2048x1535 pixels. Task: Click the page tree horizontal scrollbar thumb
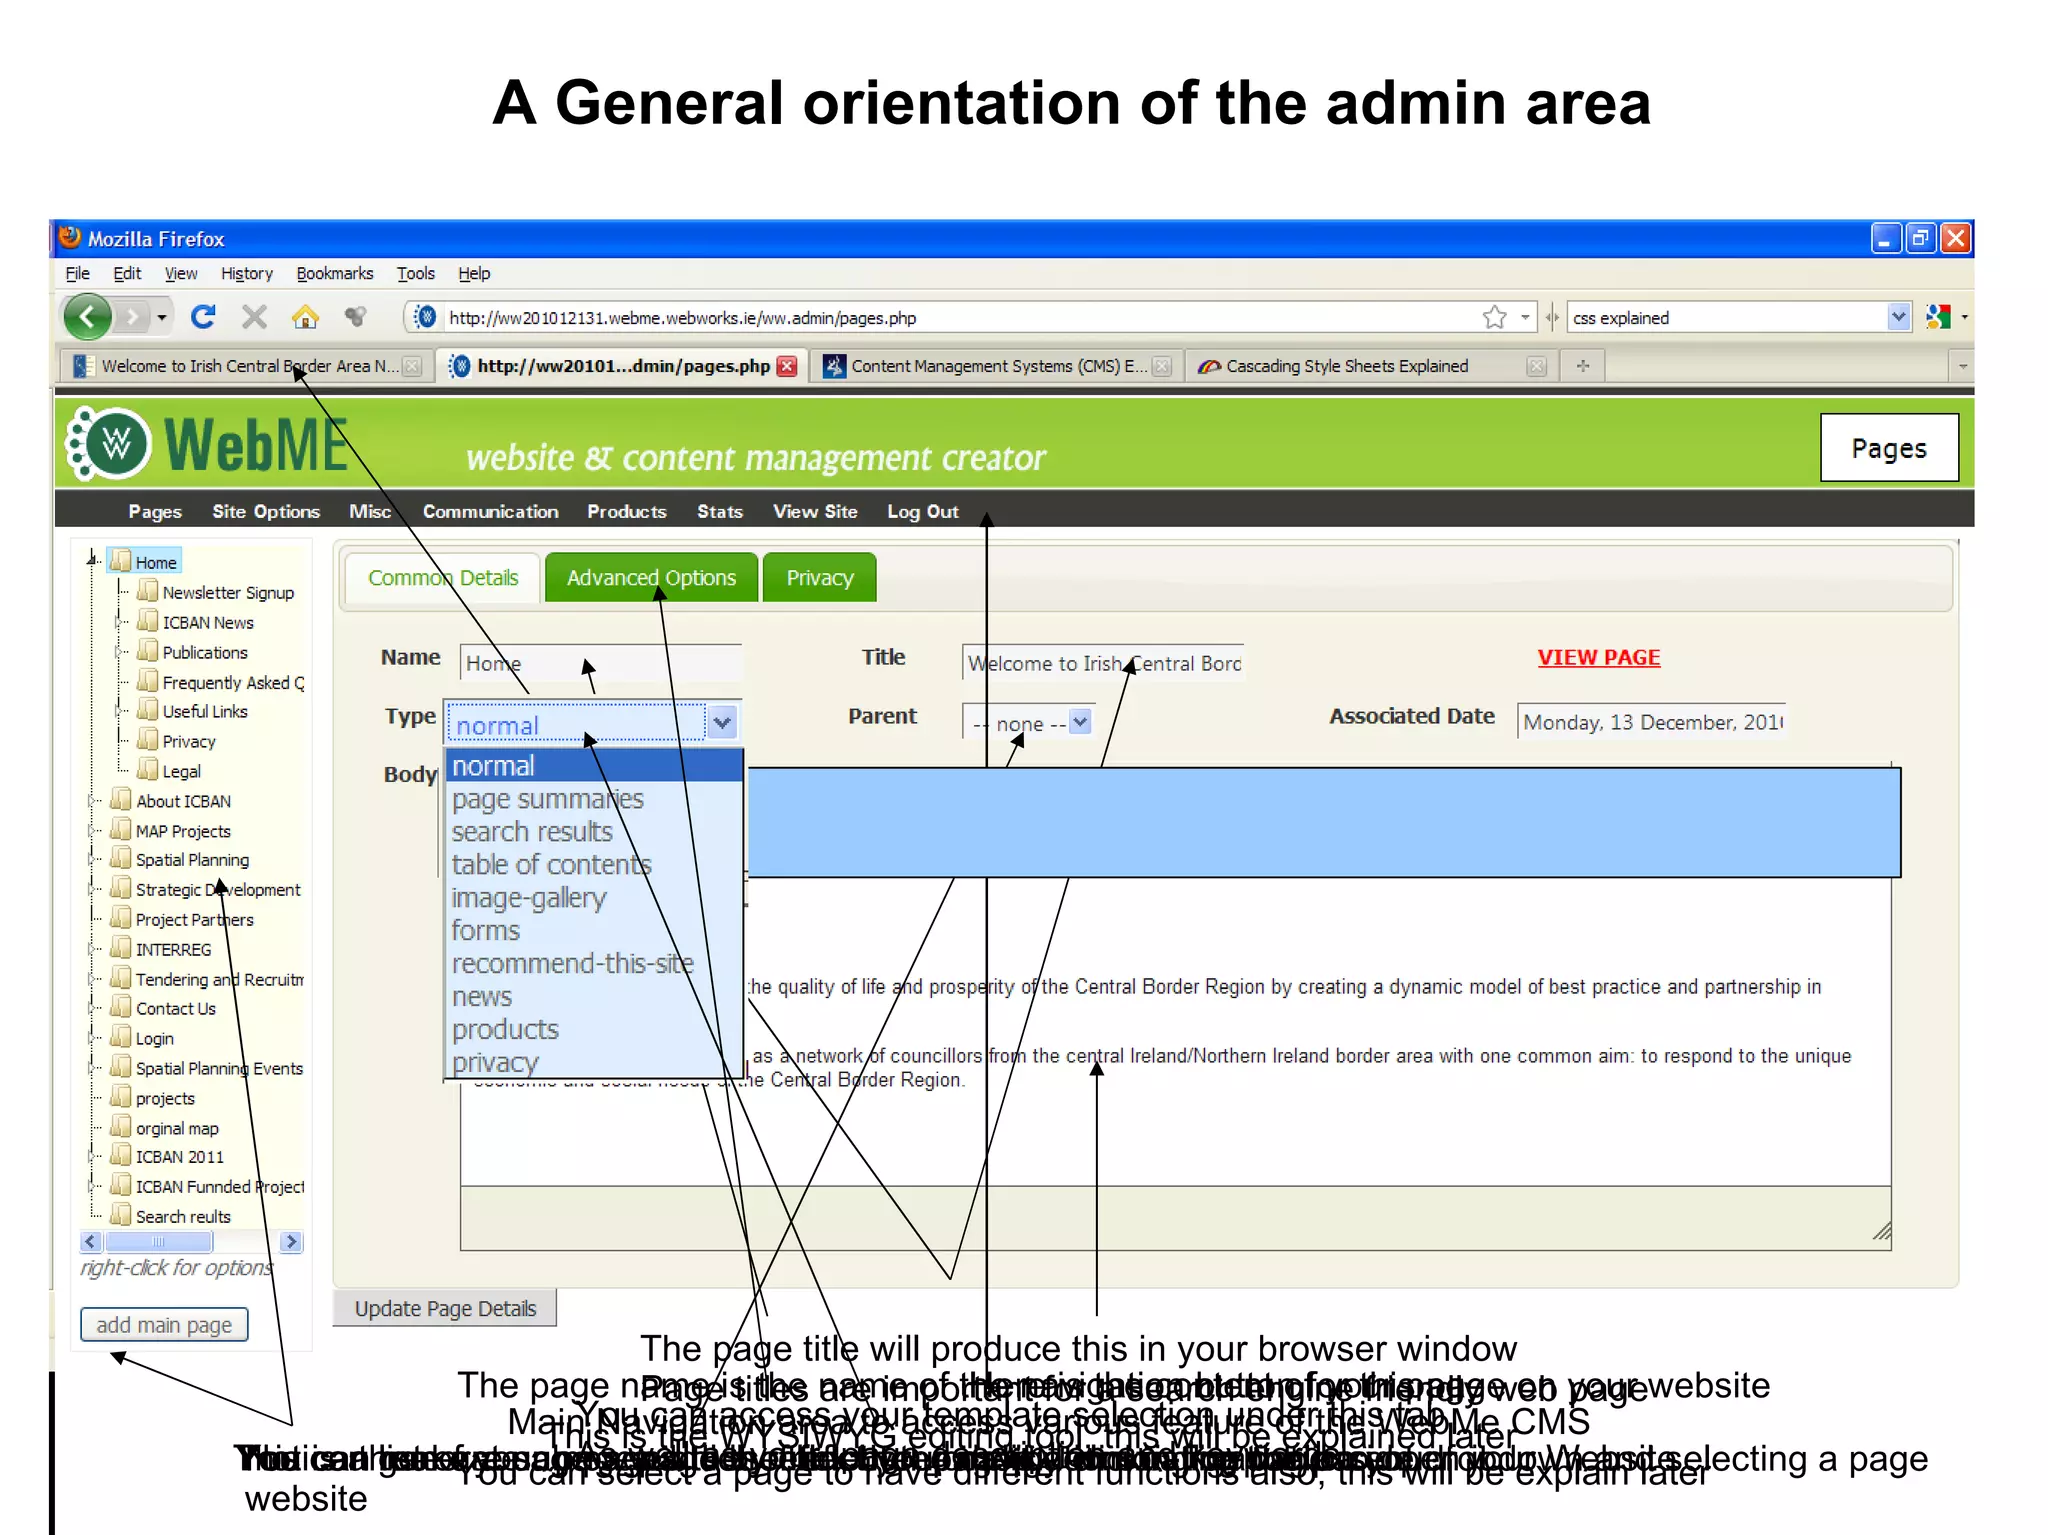tap(158, 1242)
